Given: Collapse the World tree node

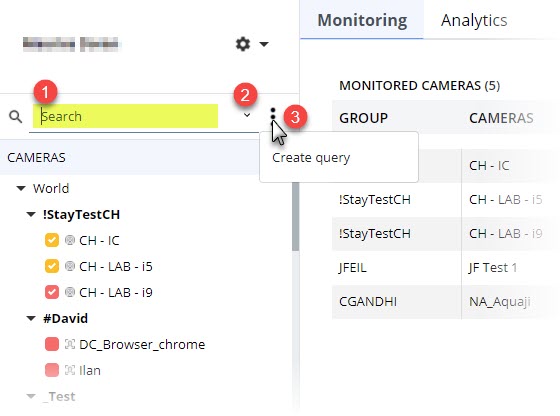Looking at the screenshot, I should point(21,188).
